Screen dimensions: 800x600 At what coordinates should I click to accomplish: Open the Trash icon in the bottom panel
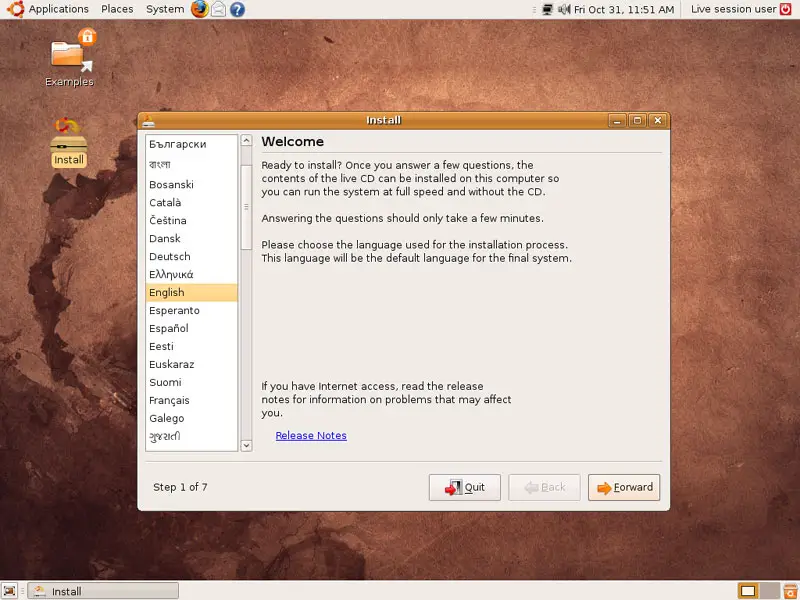tap(790, 591)
